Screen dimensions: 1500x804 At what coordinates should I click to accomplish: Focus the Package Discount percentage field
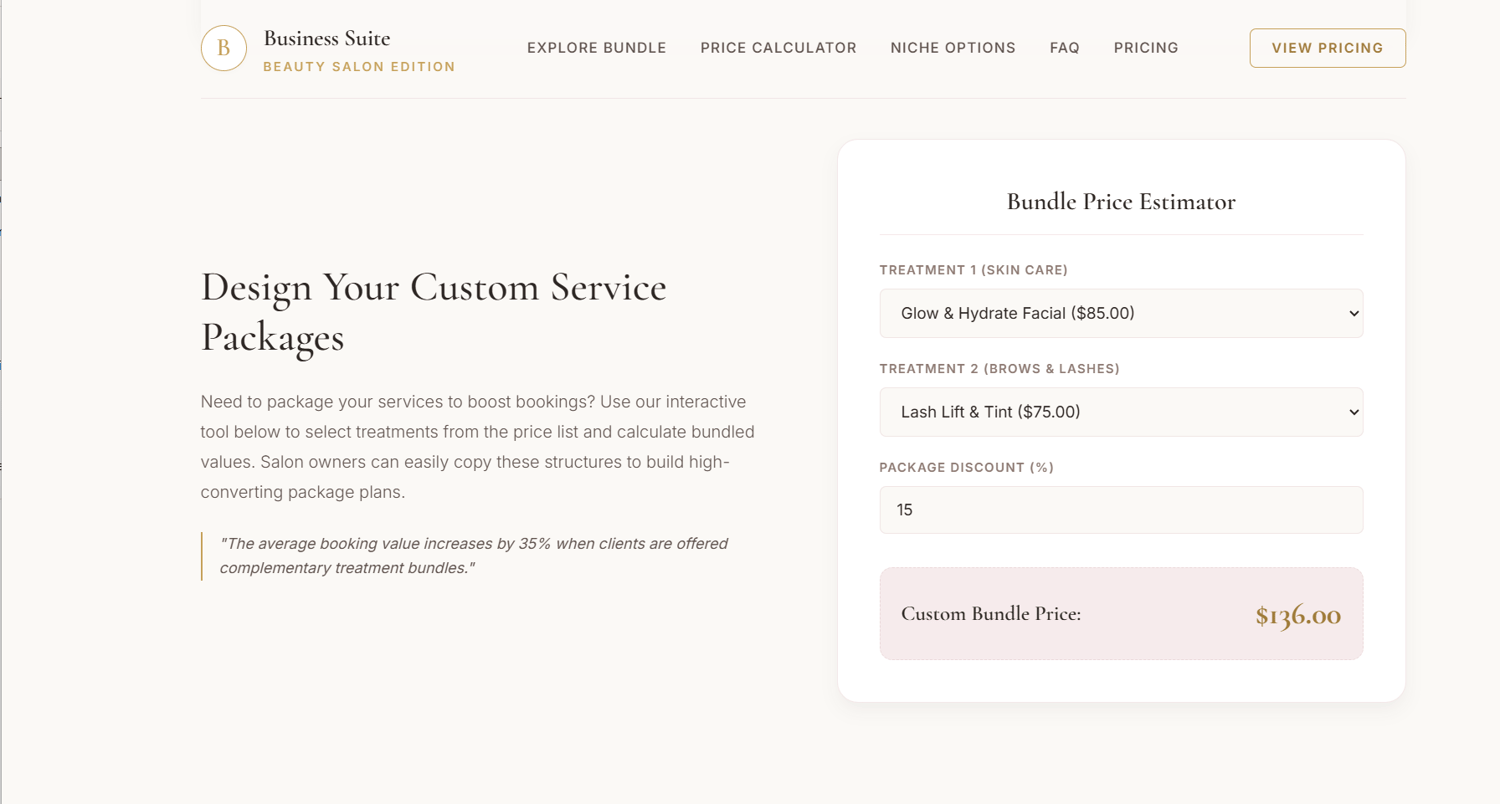pyautogui.click(x=1121, y=510)
